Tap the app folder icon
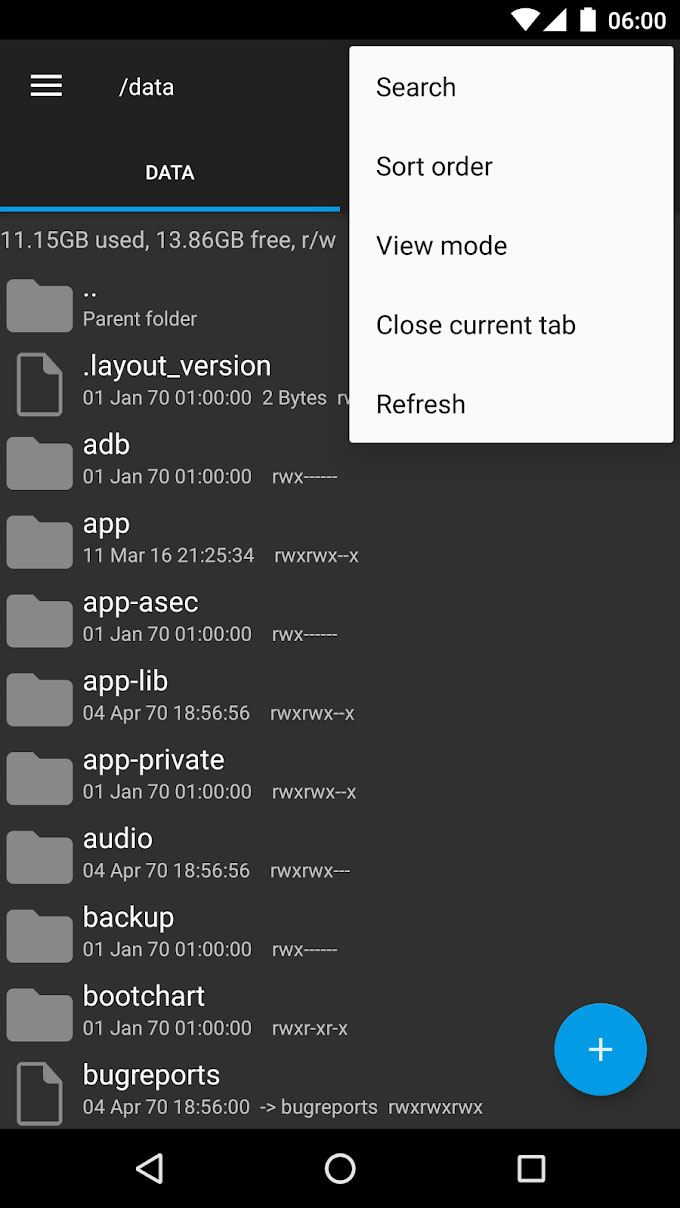The width and height of the screenshot is (680, 1208). (x=39, y=541)
